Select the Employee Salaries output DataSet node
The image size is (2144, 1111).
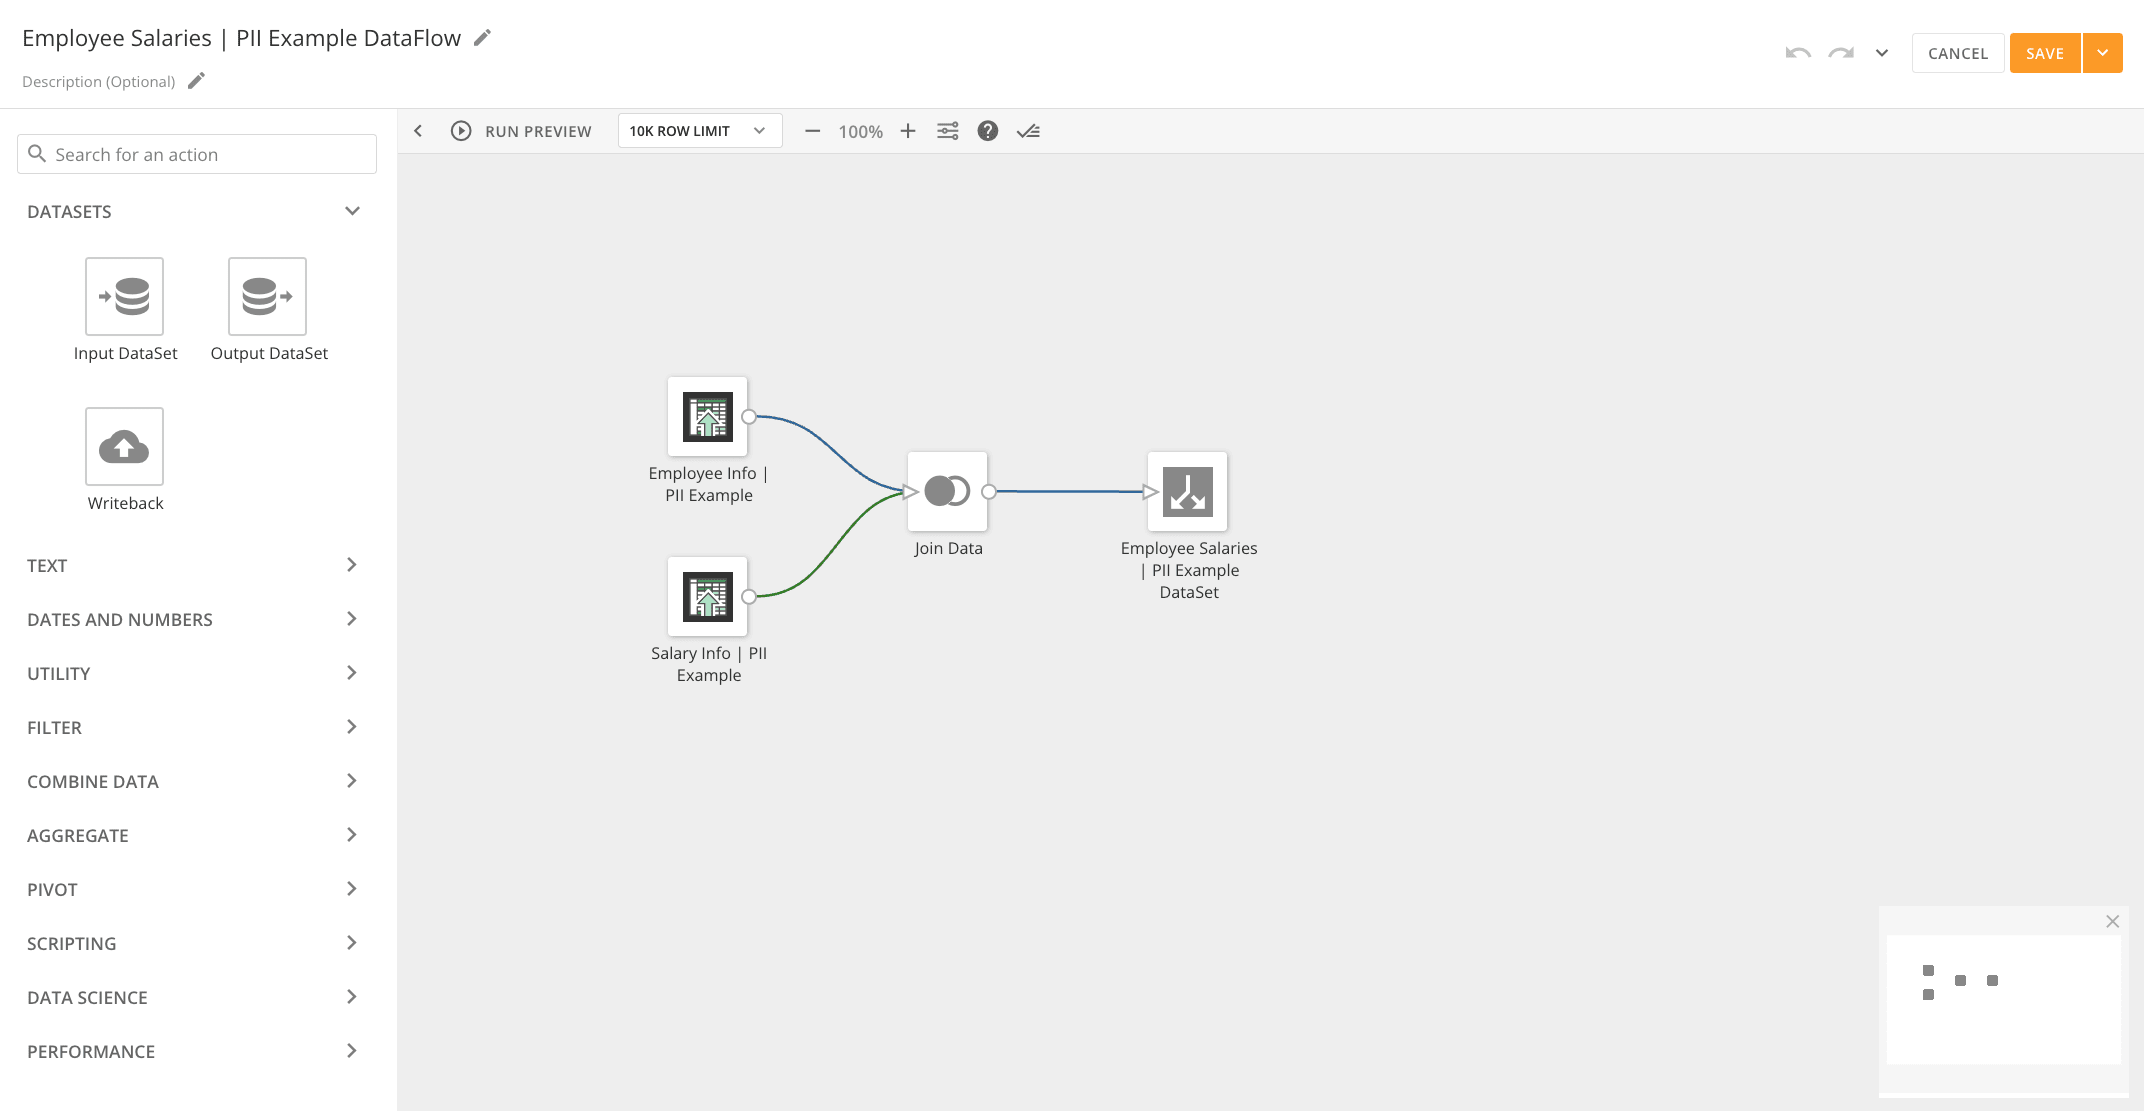(x=1187, y=491)
